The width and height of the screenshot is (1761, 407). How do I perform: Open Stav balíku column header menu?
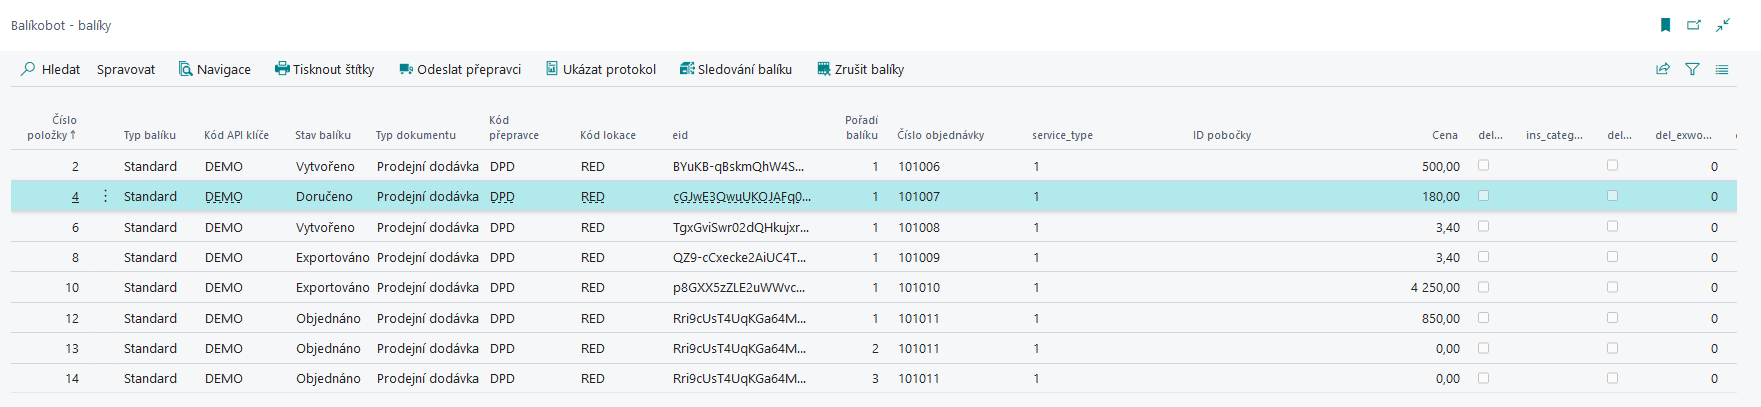pos(322,135)
